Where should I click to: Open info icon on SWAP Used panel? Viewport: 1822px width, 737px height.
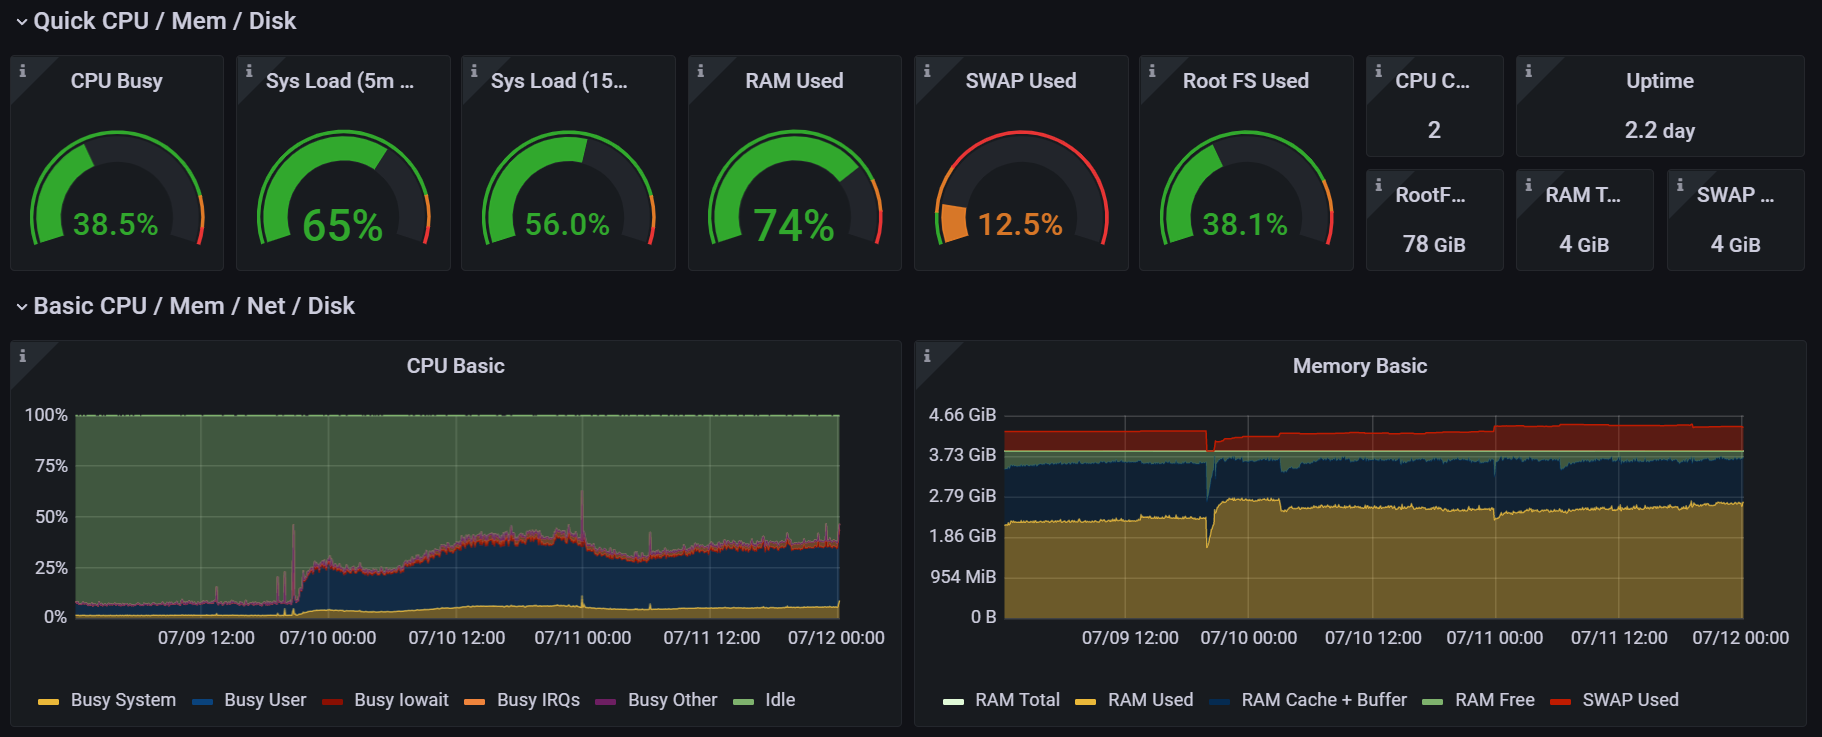927,71
